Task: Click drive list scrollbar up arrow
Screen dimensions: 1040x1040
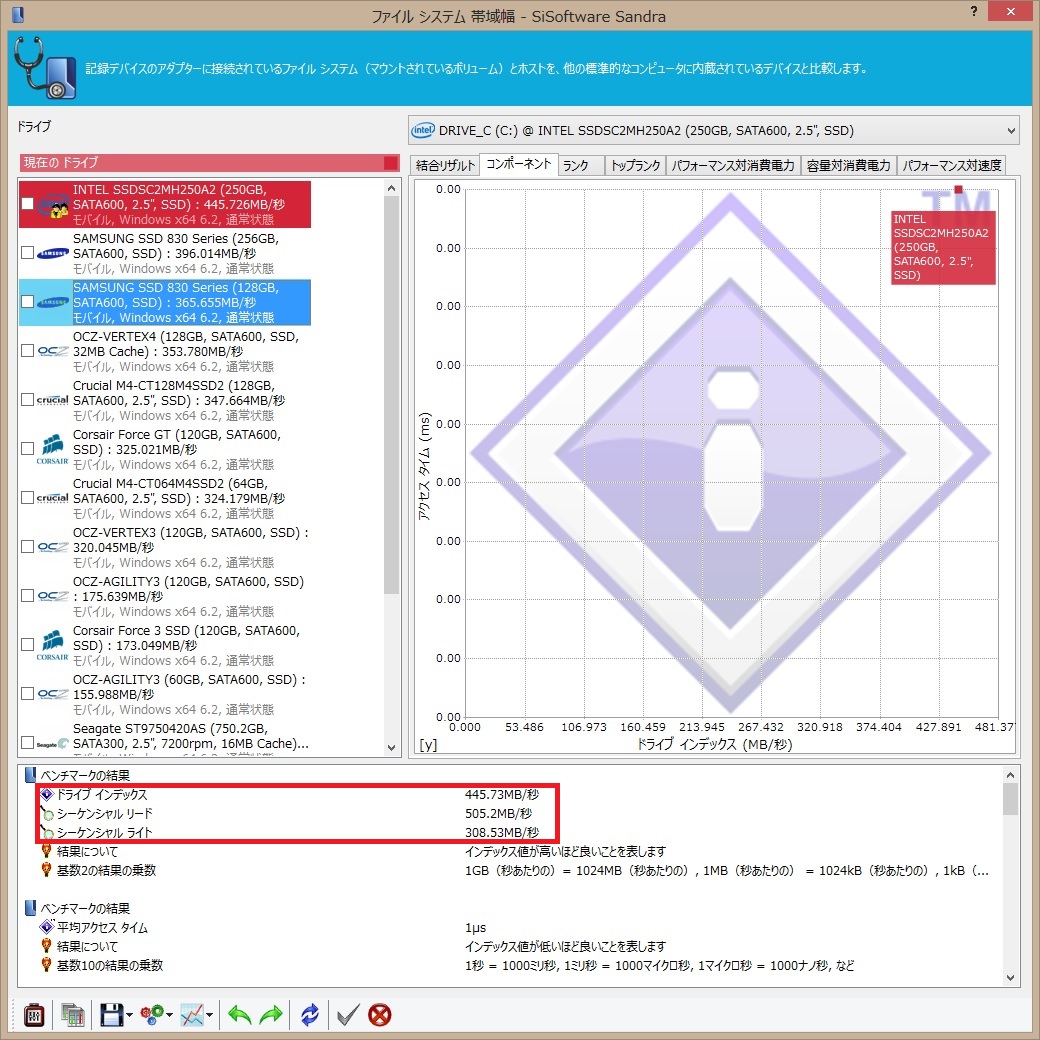Action: 391,188
